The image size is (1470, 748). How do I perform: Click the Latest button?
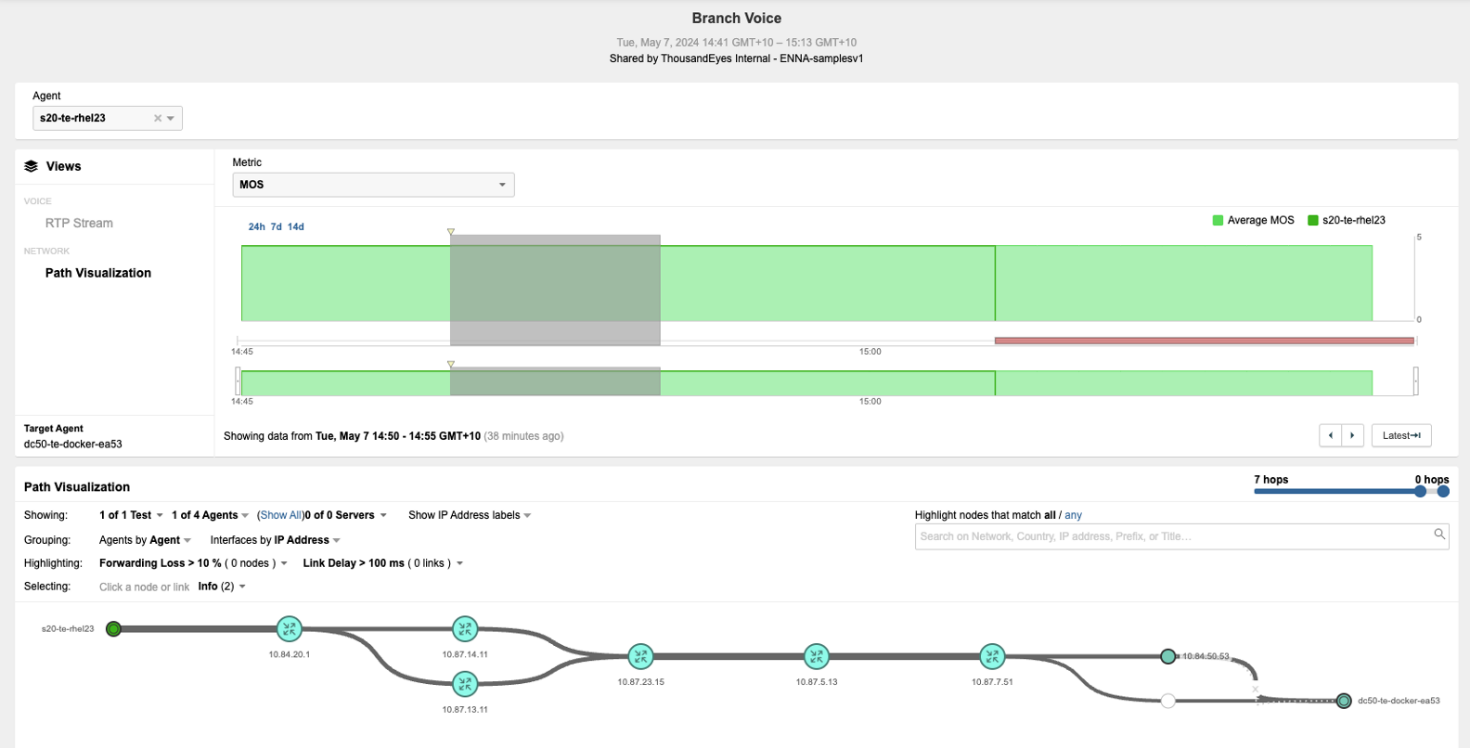pyautogui.click(x=1401, y=435)
